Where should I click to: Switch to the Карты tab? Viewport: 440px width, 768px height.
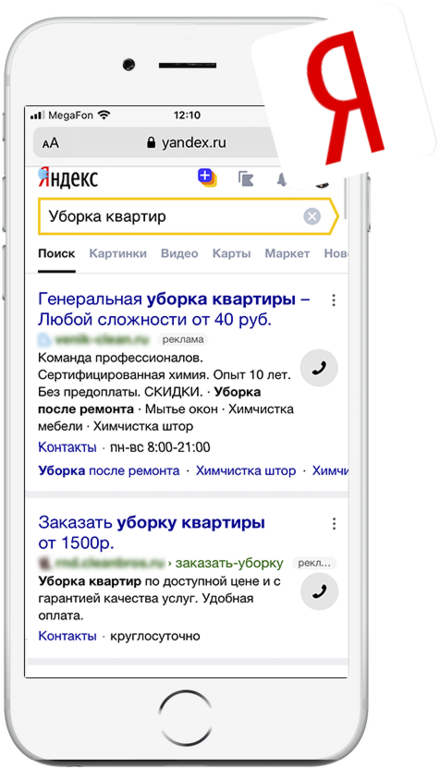(x=231, y=254)
